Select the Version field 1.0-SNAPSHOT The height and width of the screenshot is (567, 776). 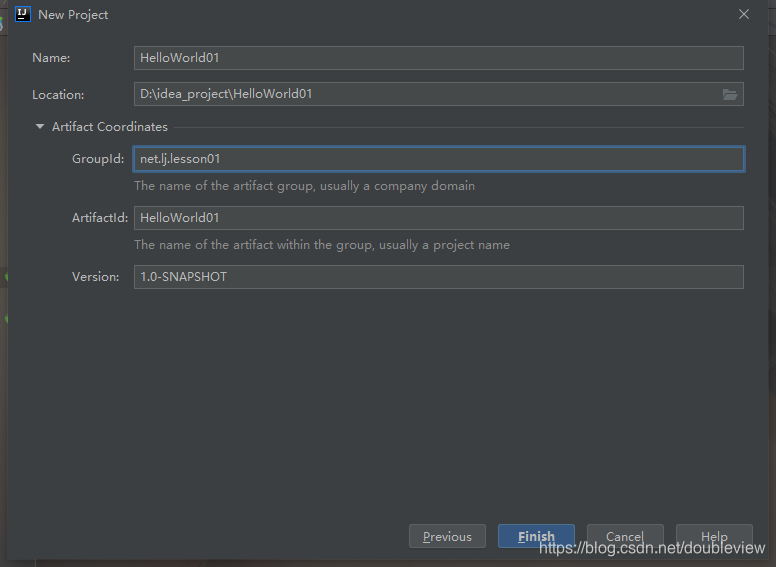[x=438, y=277]
